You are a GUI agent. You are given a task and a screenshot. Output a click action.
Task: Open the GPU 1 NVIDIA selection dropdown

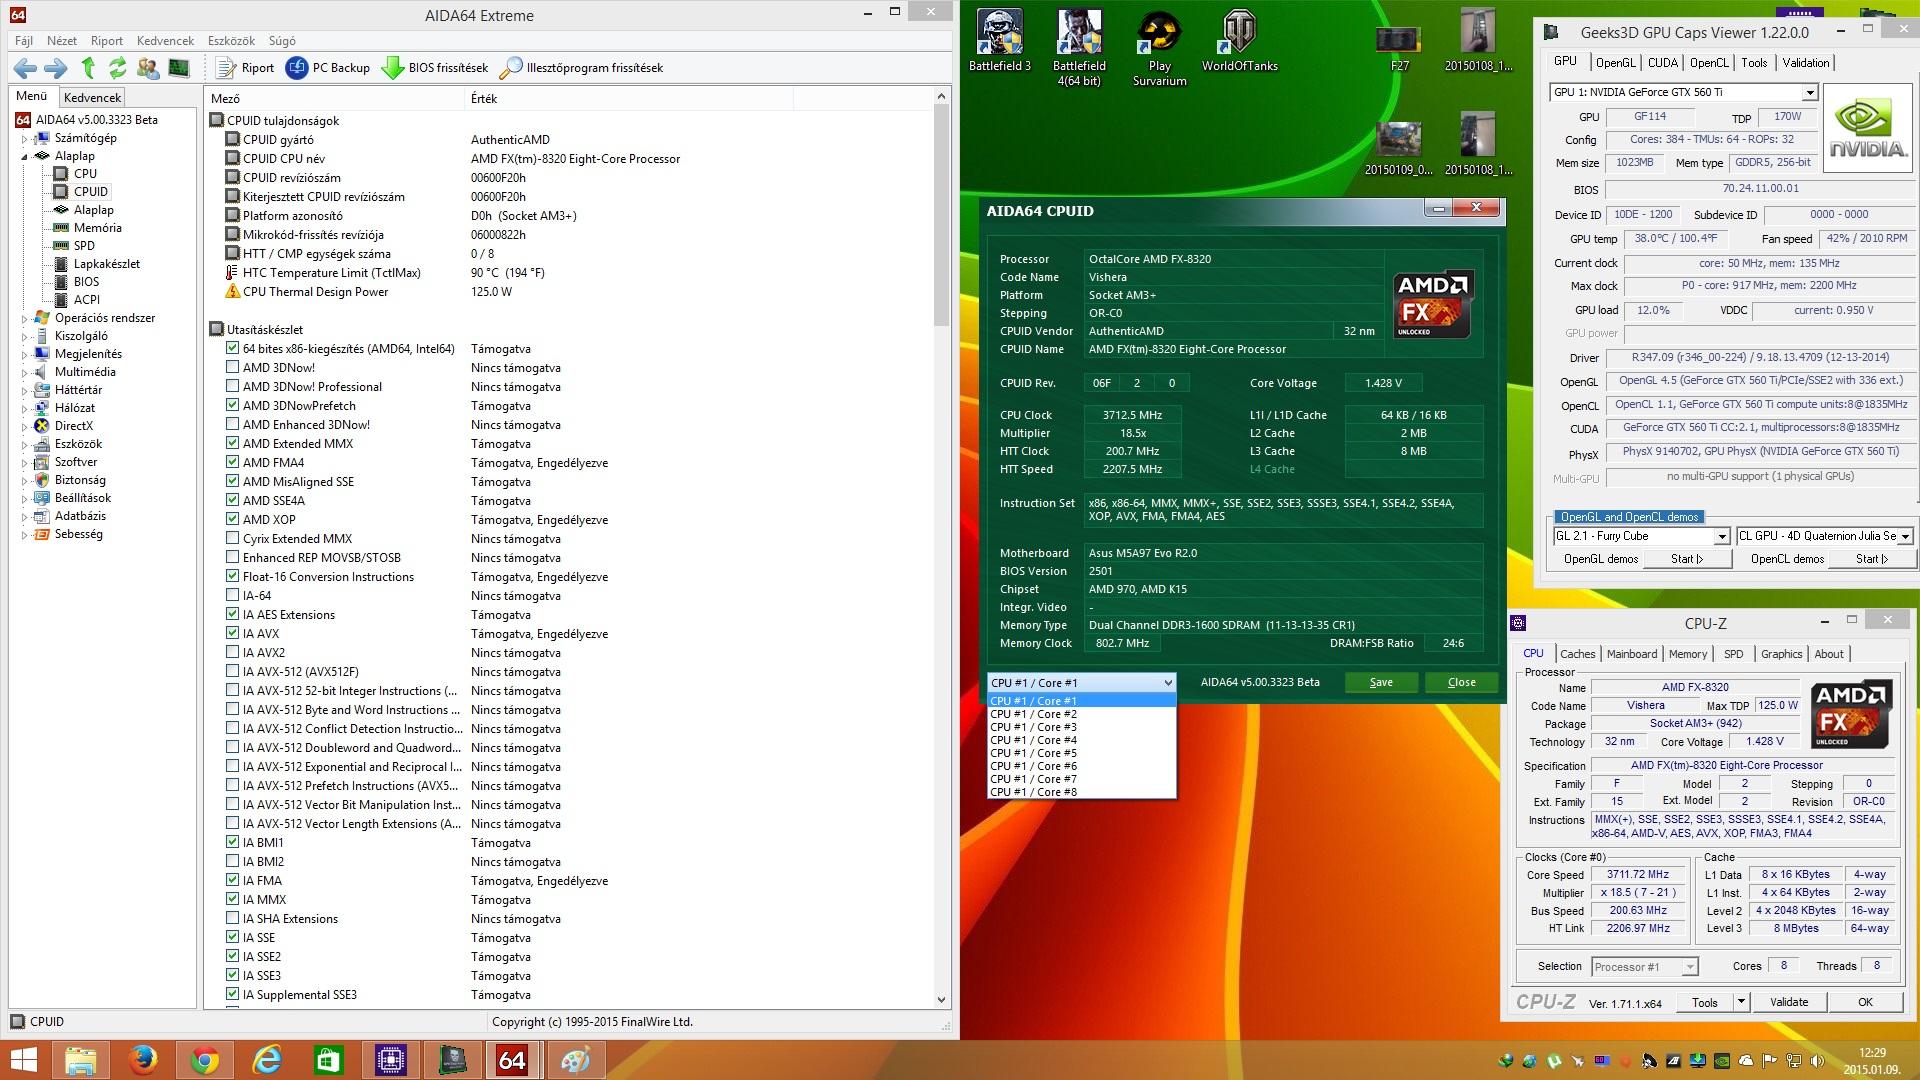click(x=1809, y=93)
